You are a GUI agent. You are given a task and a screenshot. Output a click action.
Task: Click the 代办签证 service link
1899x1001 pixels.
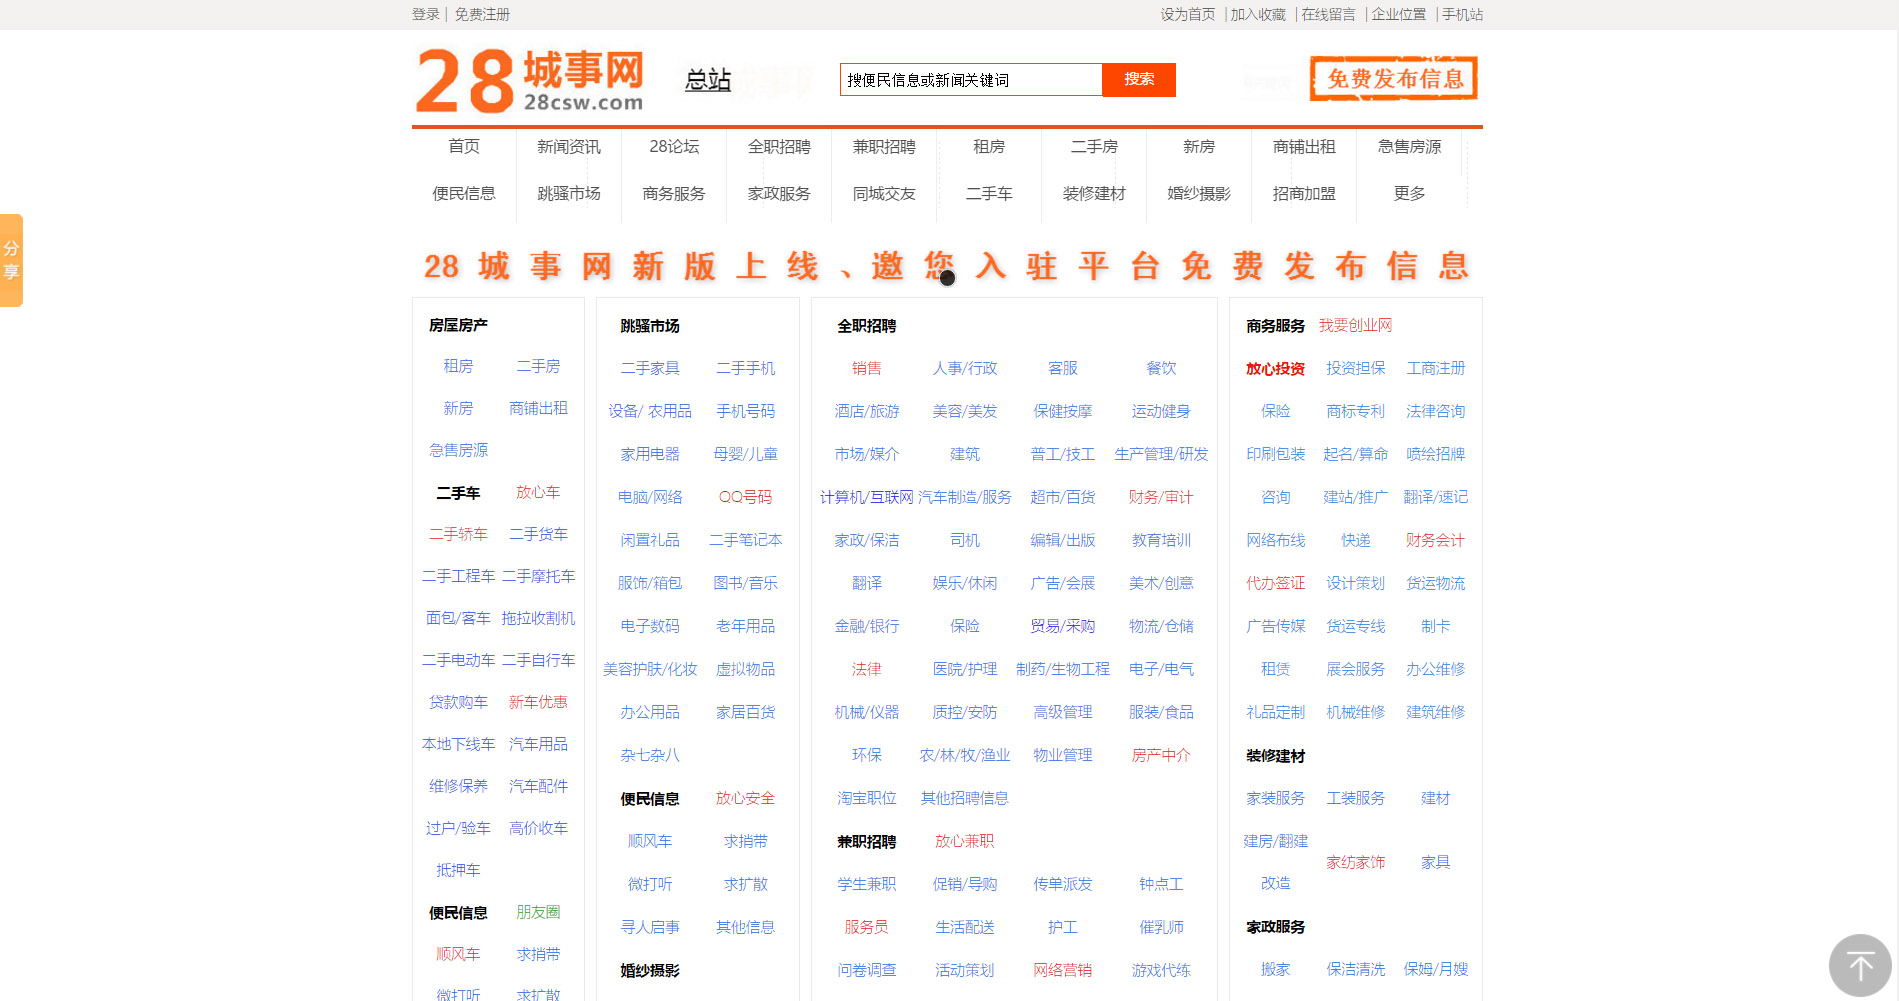point(1275,583)
